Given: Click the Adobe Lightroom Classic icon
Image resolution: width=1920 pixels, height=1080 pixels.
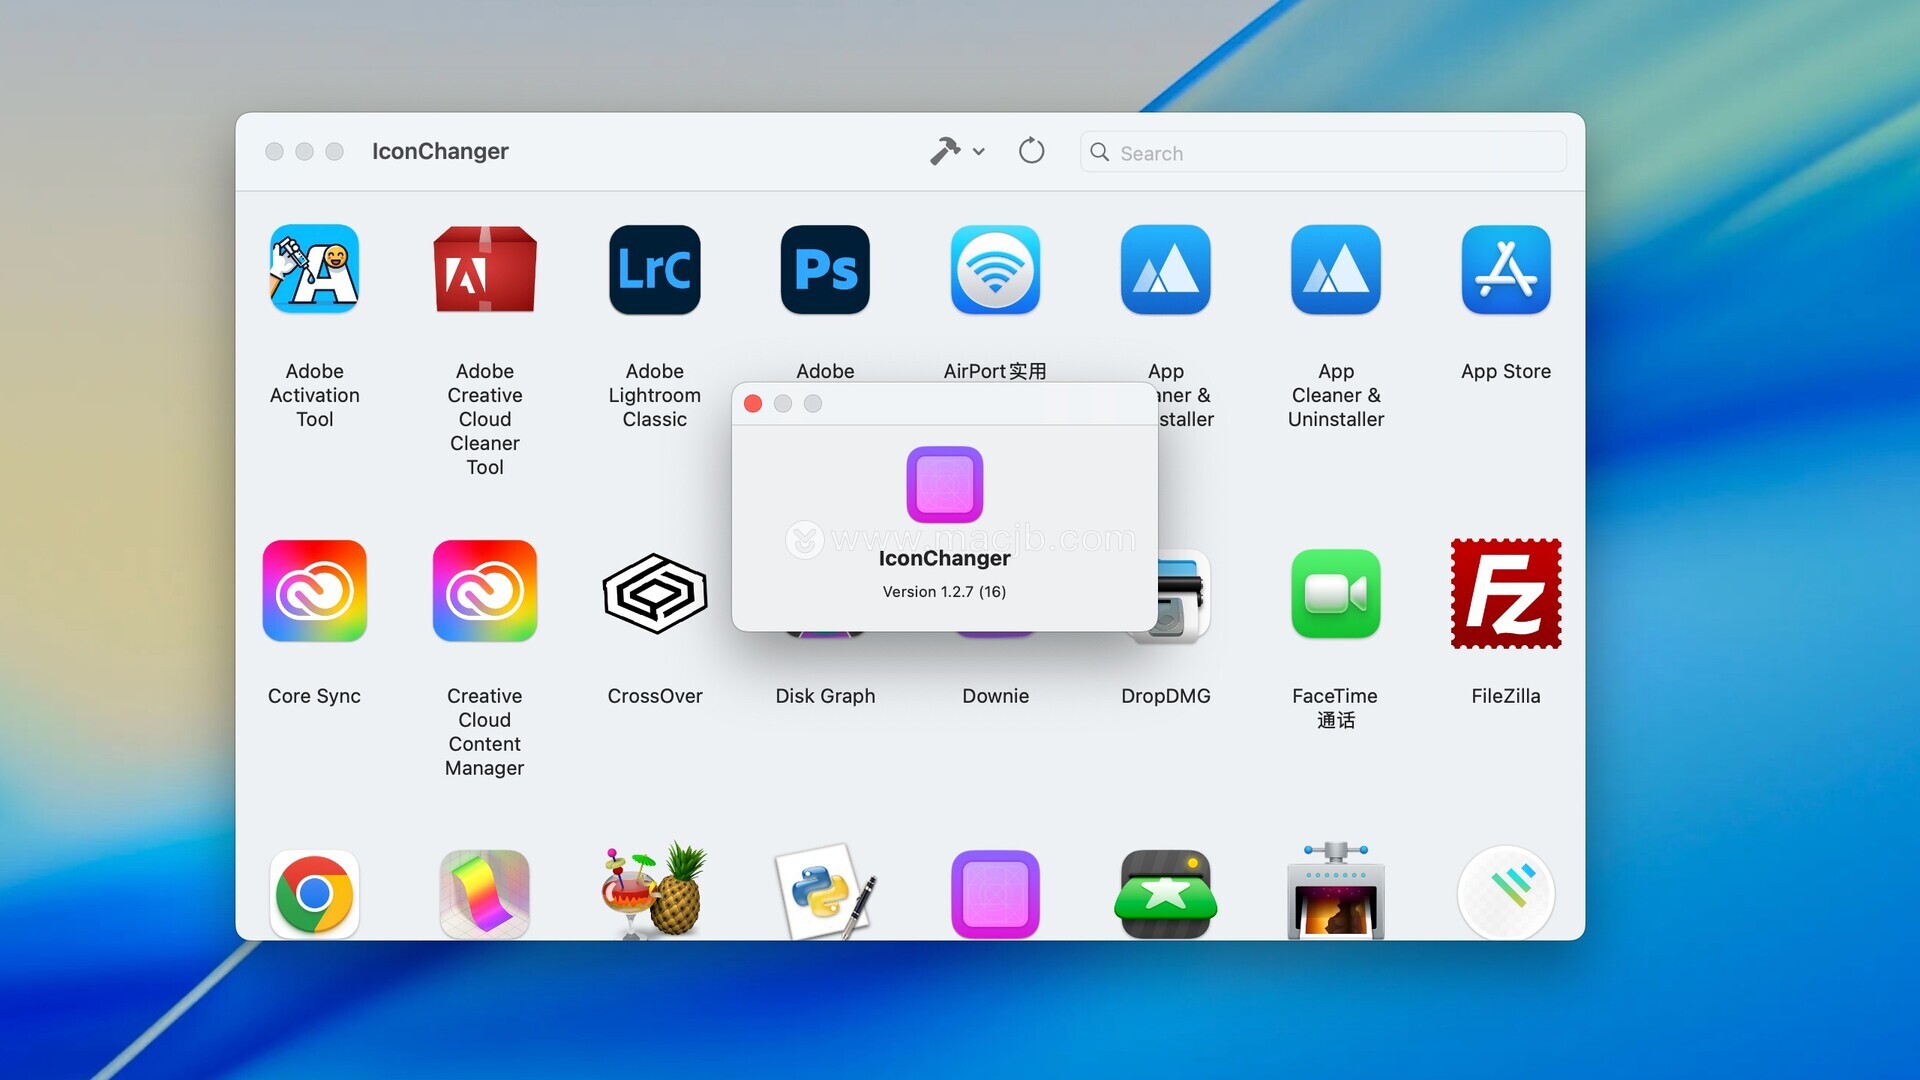Looking at the screenshot, I should (655, 270).
